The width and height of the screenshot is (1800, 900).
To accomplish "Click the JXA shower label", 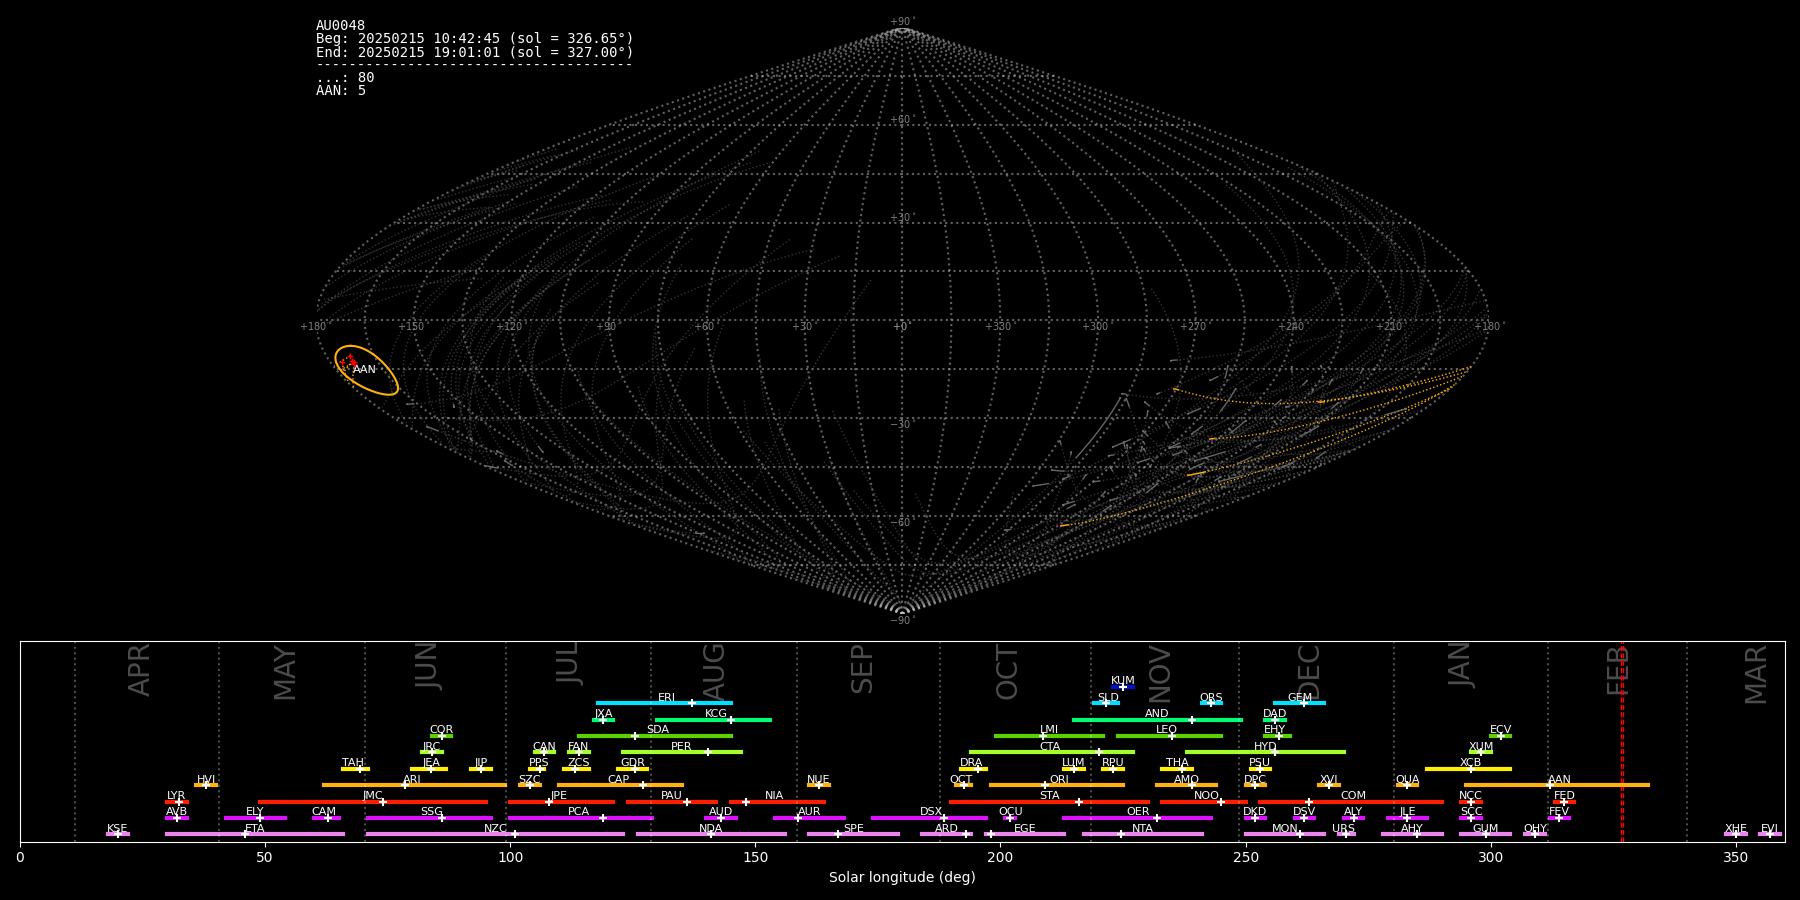I will pos(604,714).
